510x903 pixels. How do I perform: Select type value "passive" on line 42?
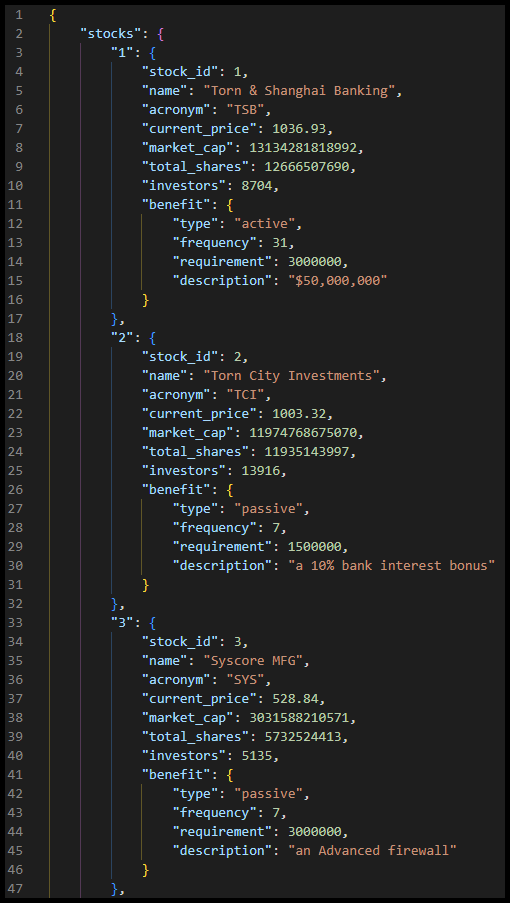coord(269,794)
